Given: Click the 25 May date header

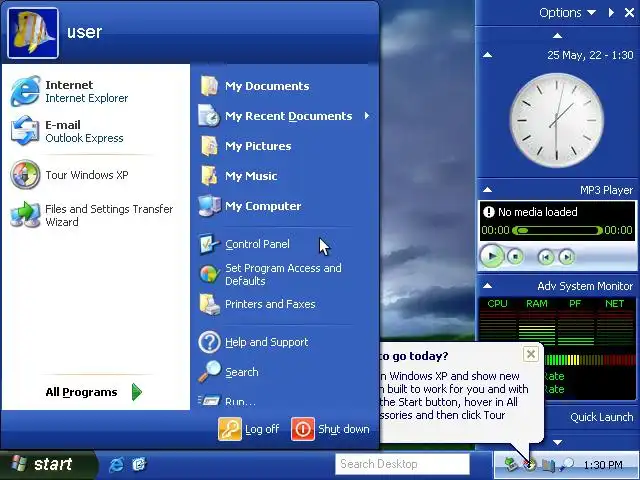Looking at the screenshot, I should pyautogui.click(x=590, y=55).
